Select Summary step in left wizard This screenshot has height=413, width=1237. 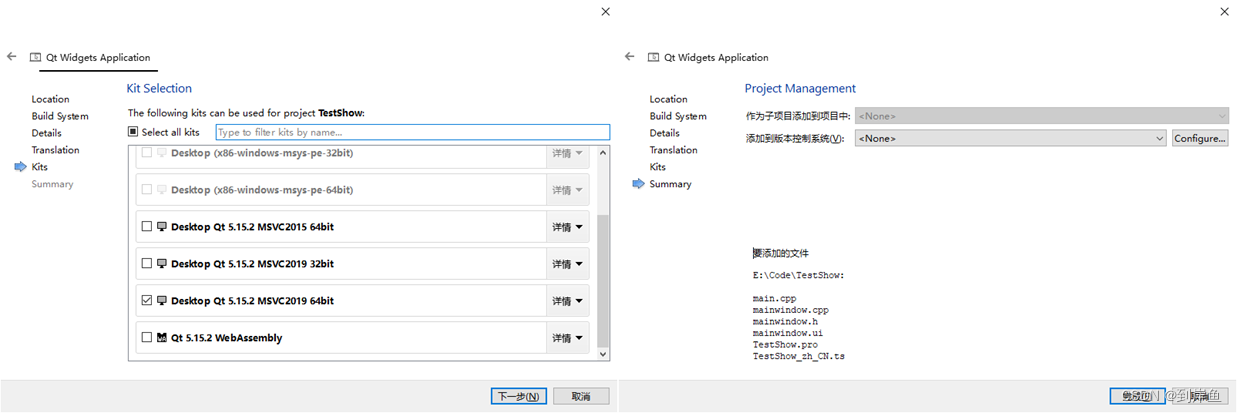tap(52, 184)
